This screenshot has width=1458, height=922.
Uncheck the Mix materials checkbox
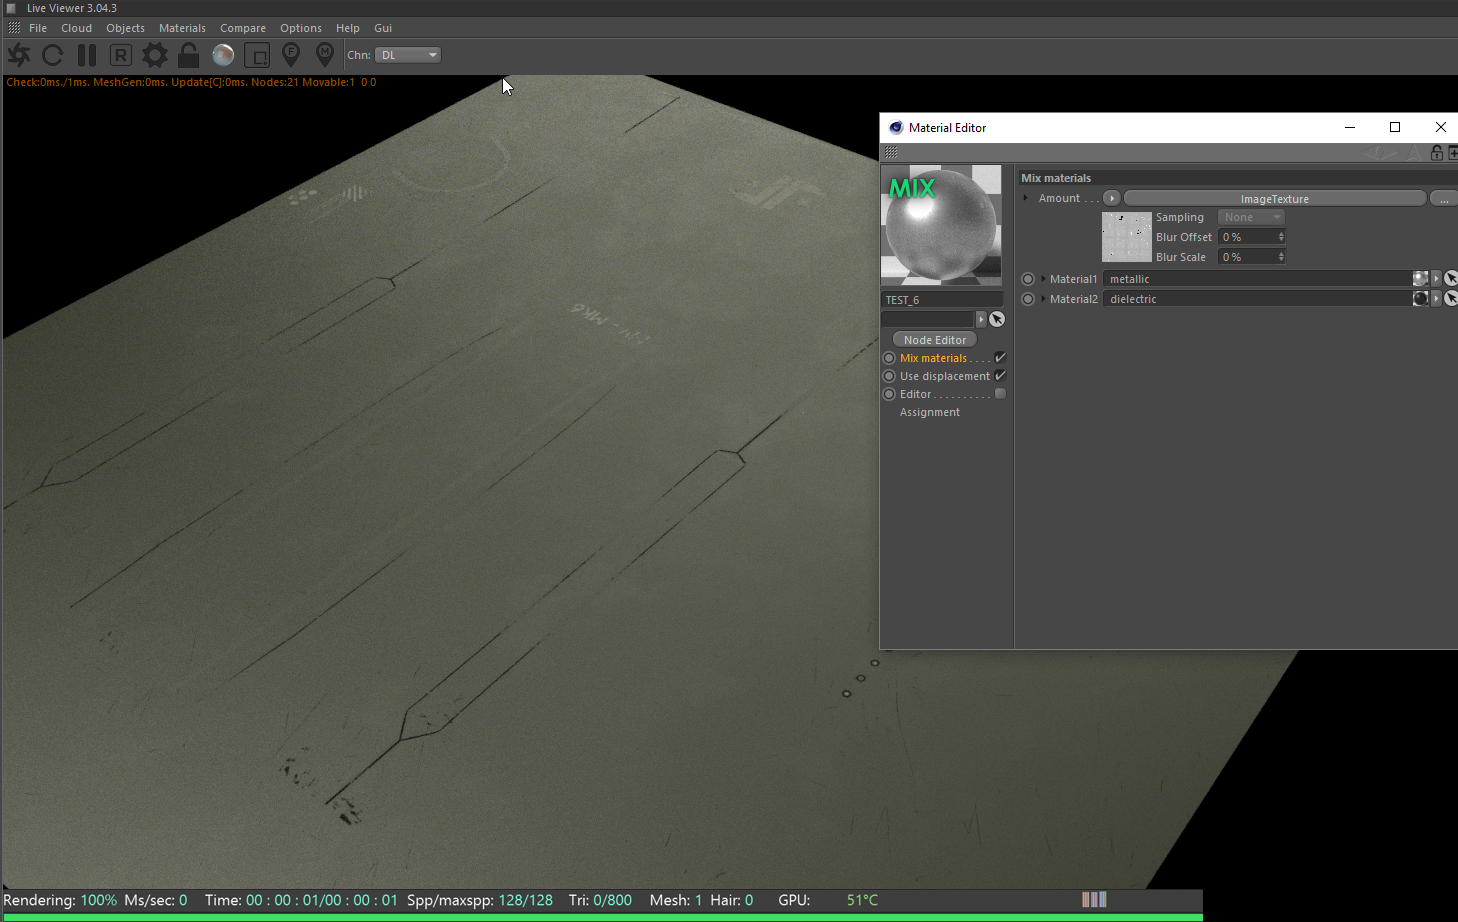[1000, 358]
